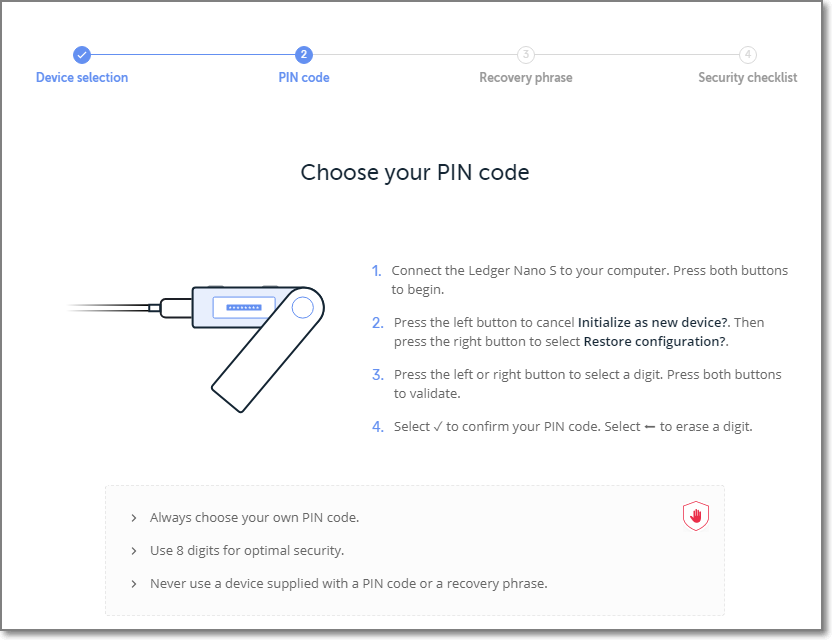Screen dimensions: 832x640
Task: Click the step 2 PIN code circle
Action: [x=304, y=55]
